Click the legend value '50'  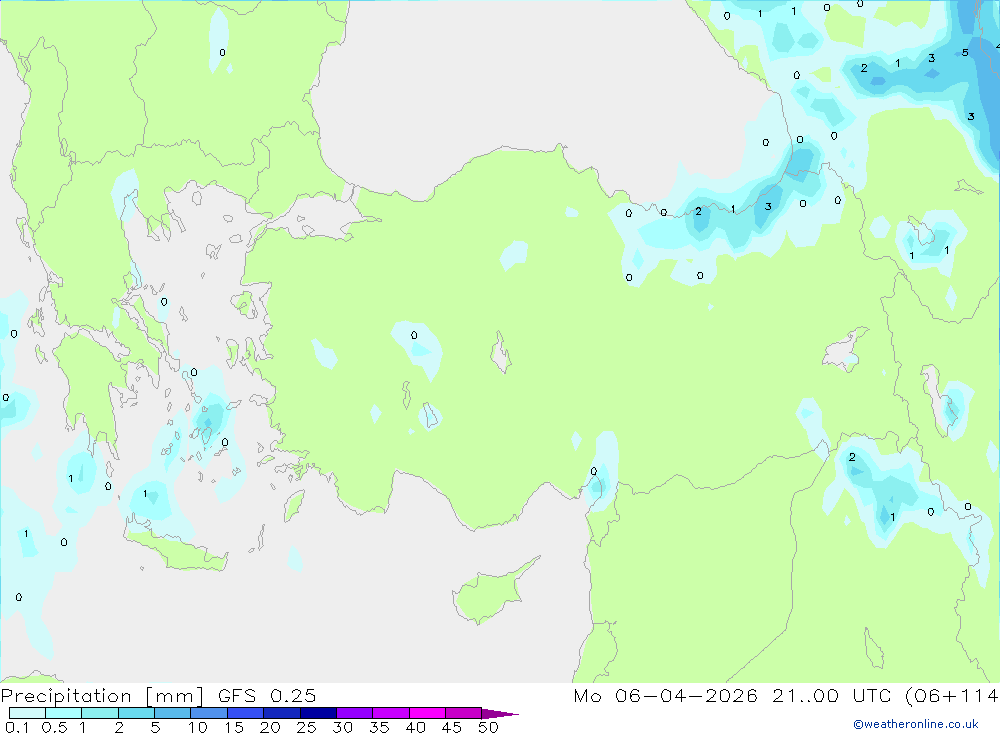click(x=488, y=727)
